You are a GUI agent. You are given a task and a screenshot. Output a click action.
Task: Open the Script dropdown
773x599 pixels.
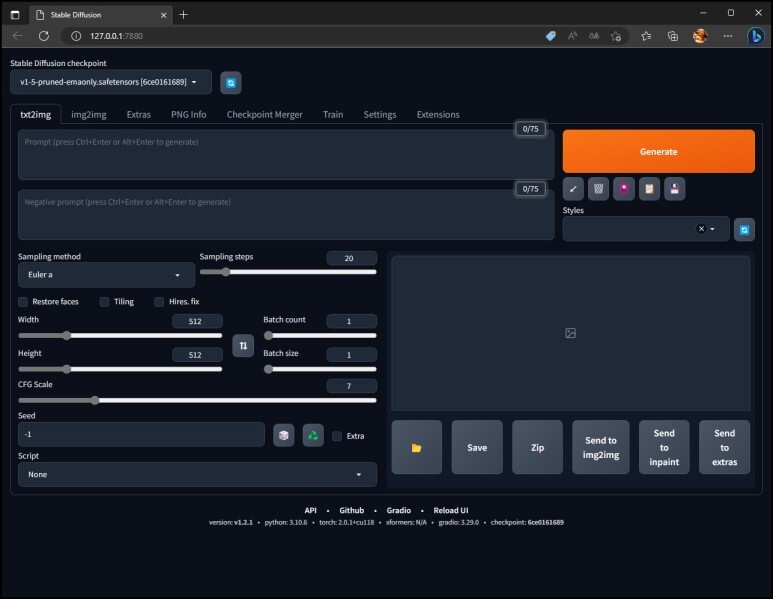pyautogui.click(x=197, y=474)
